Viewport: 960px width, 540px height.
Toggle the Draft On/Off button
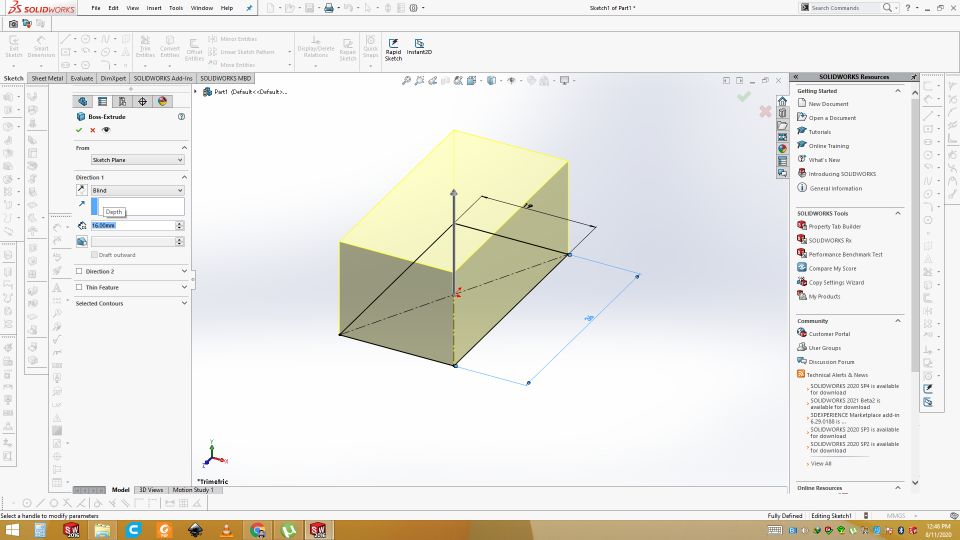[x=81, y=242]
